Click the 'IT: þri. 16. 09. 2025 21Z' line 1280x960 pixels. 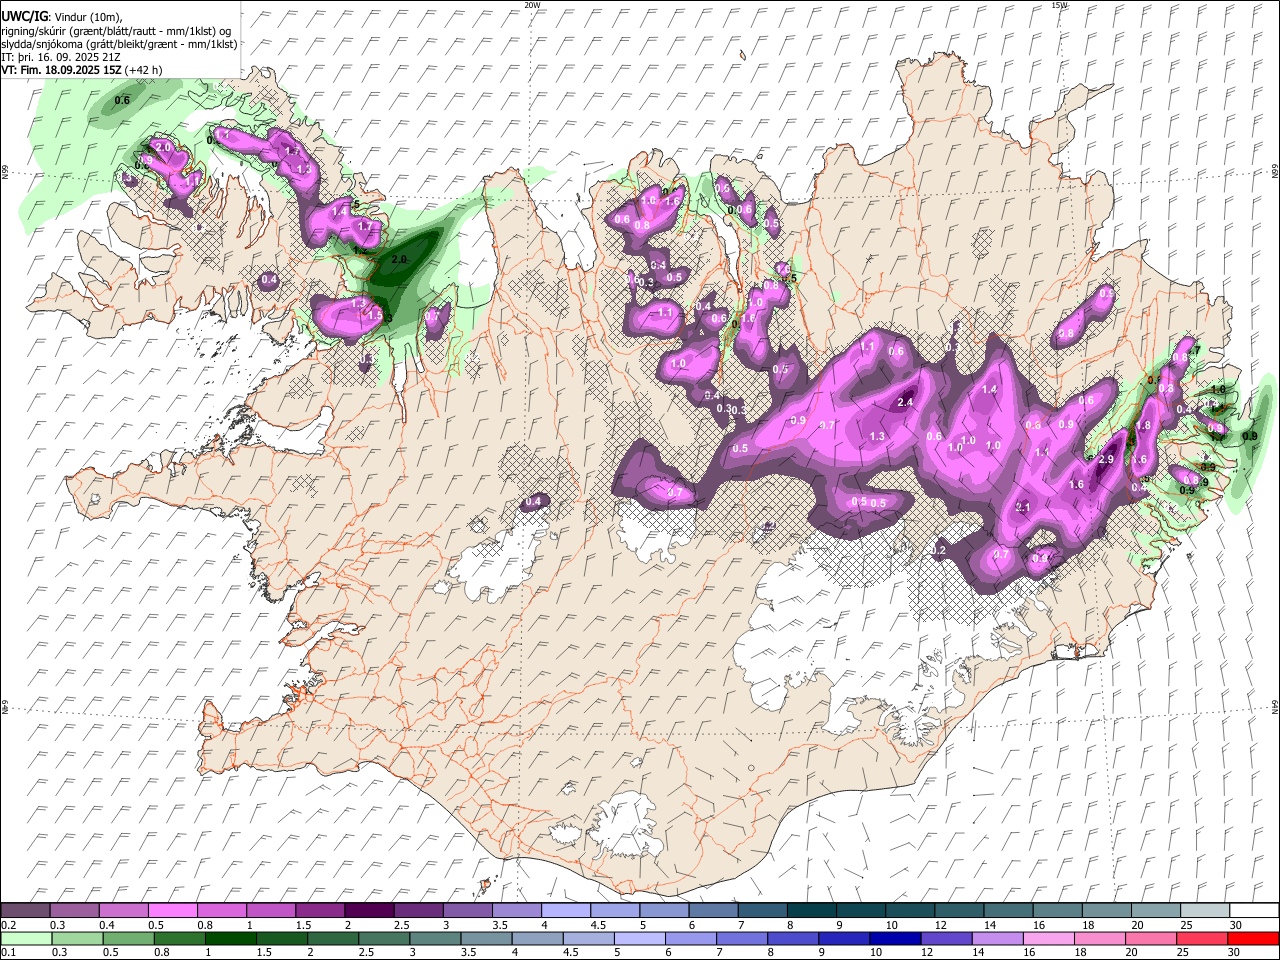(x=61, y=57)
